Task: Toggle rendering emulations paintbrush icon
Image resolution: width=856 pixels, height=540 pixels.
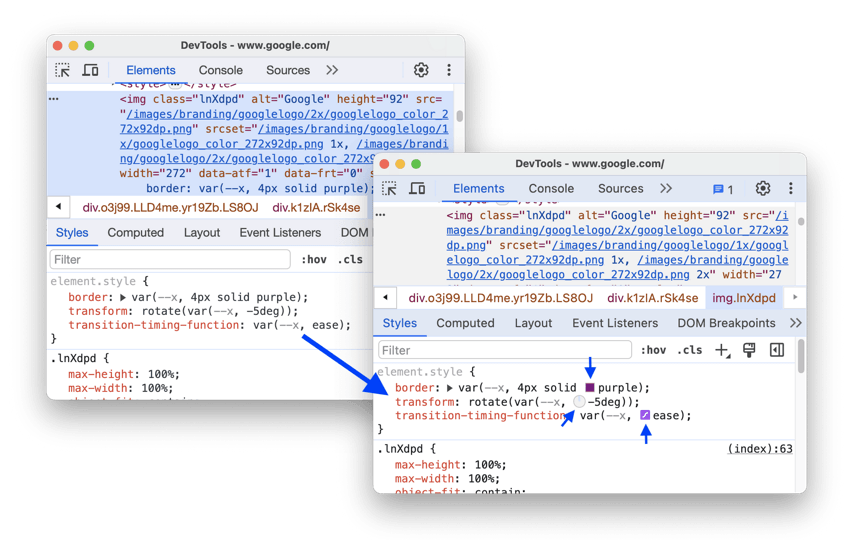Action: click(x=749, y=351)
